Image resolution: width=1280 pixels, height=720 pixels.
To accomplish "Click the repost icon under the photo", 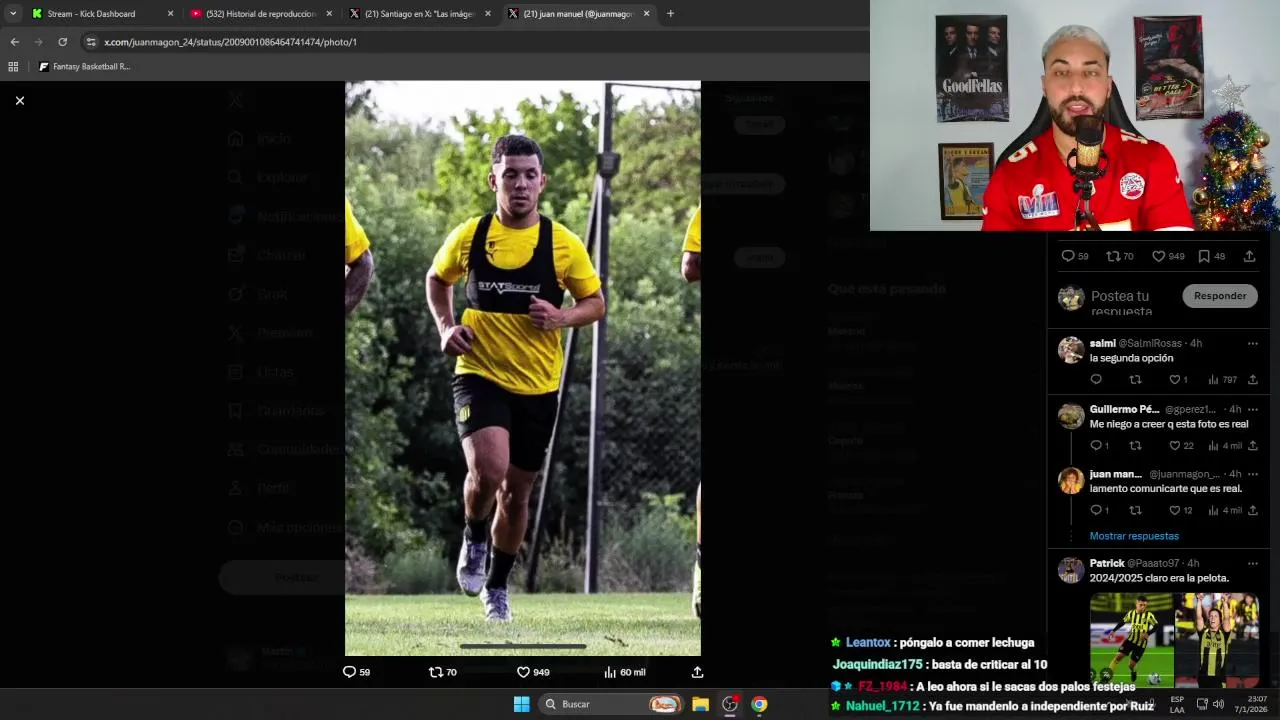I will [435, 672].
